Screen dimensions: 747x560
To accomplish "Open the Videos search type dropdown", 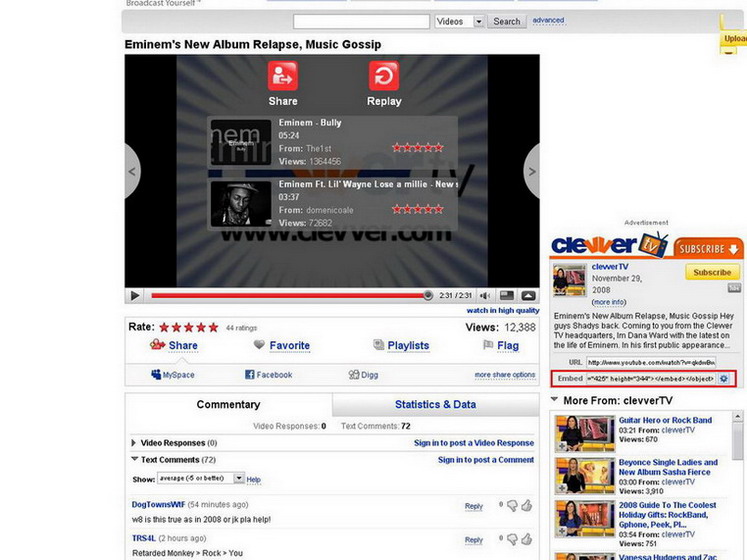I will pos(459,21).
